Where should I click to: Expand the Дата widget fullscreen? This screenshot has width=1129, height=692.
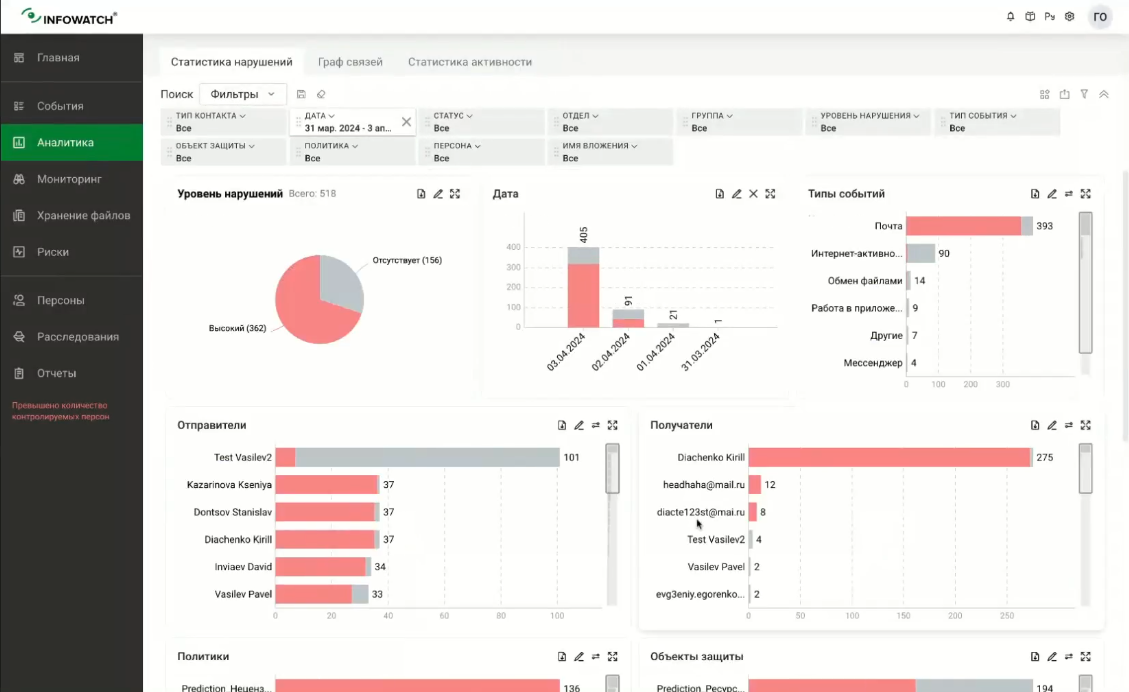pos(770,194)
